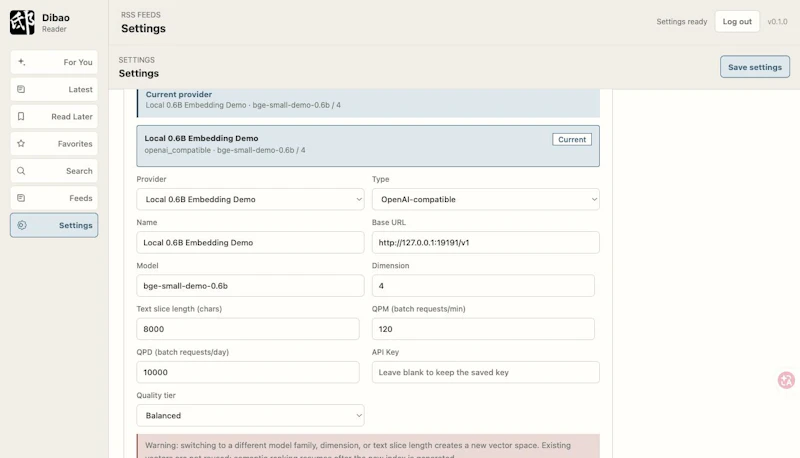Click the v0.1.0 version label
This screenshot has width=800, height=458.
click(x=777, y=21)
